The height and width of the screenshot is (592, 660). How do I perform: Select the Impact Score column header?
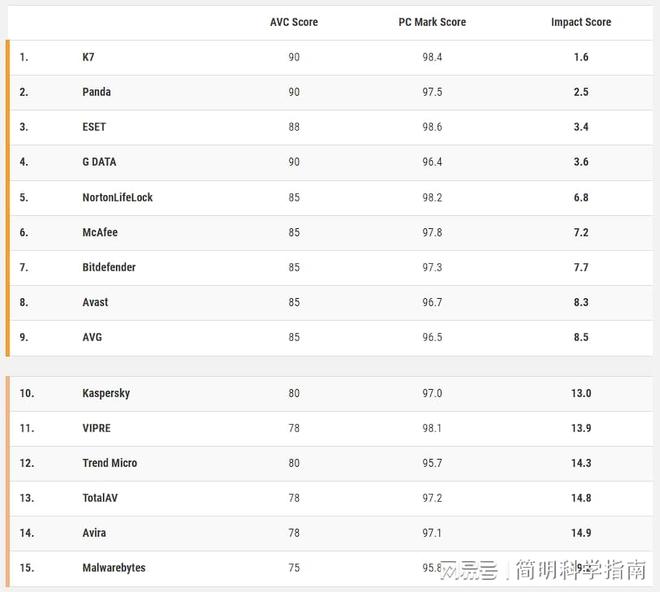[581, 22]
